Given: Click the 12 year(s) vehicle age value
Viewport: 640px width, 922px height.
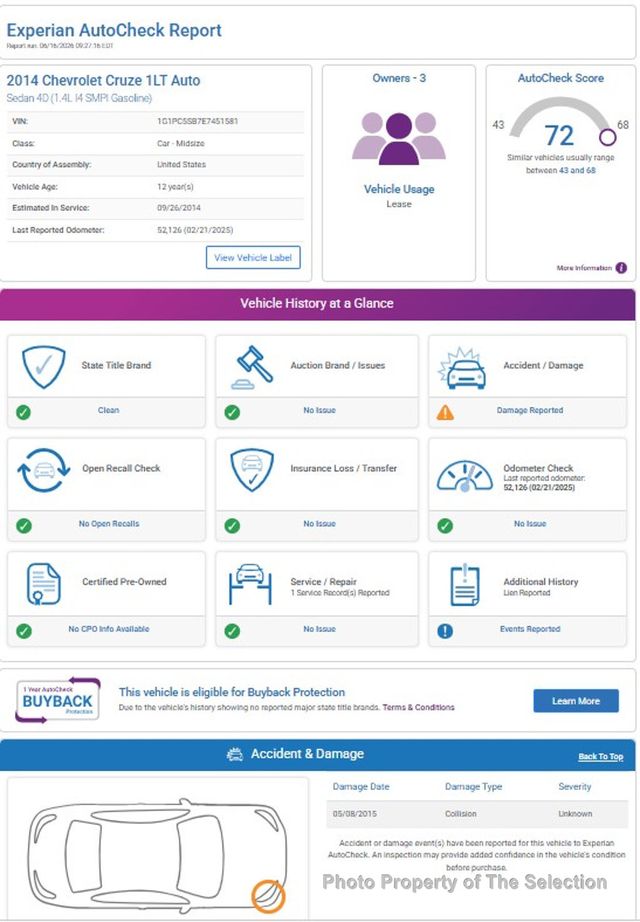Looking at the screenshot, I should 175,187.
